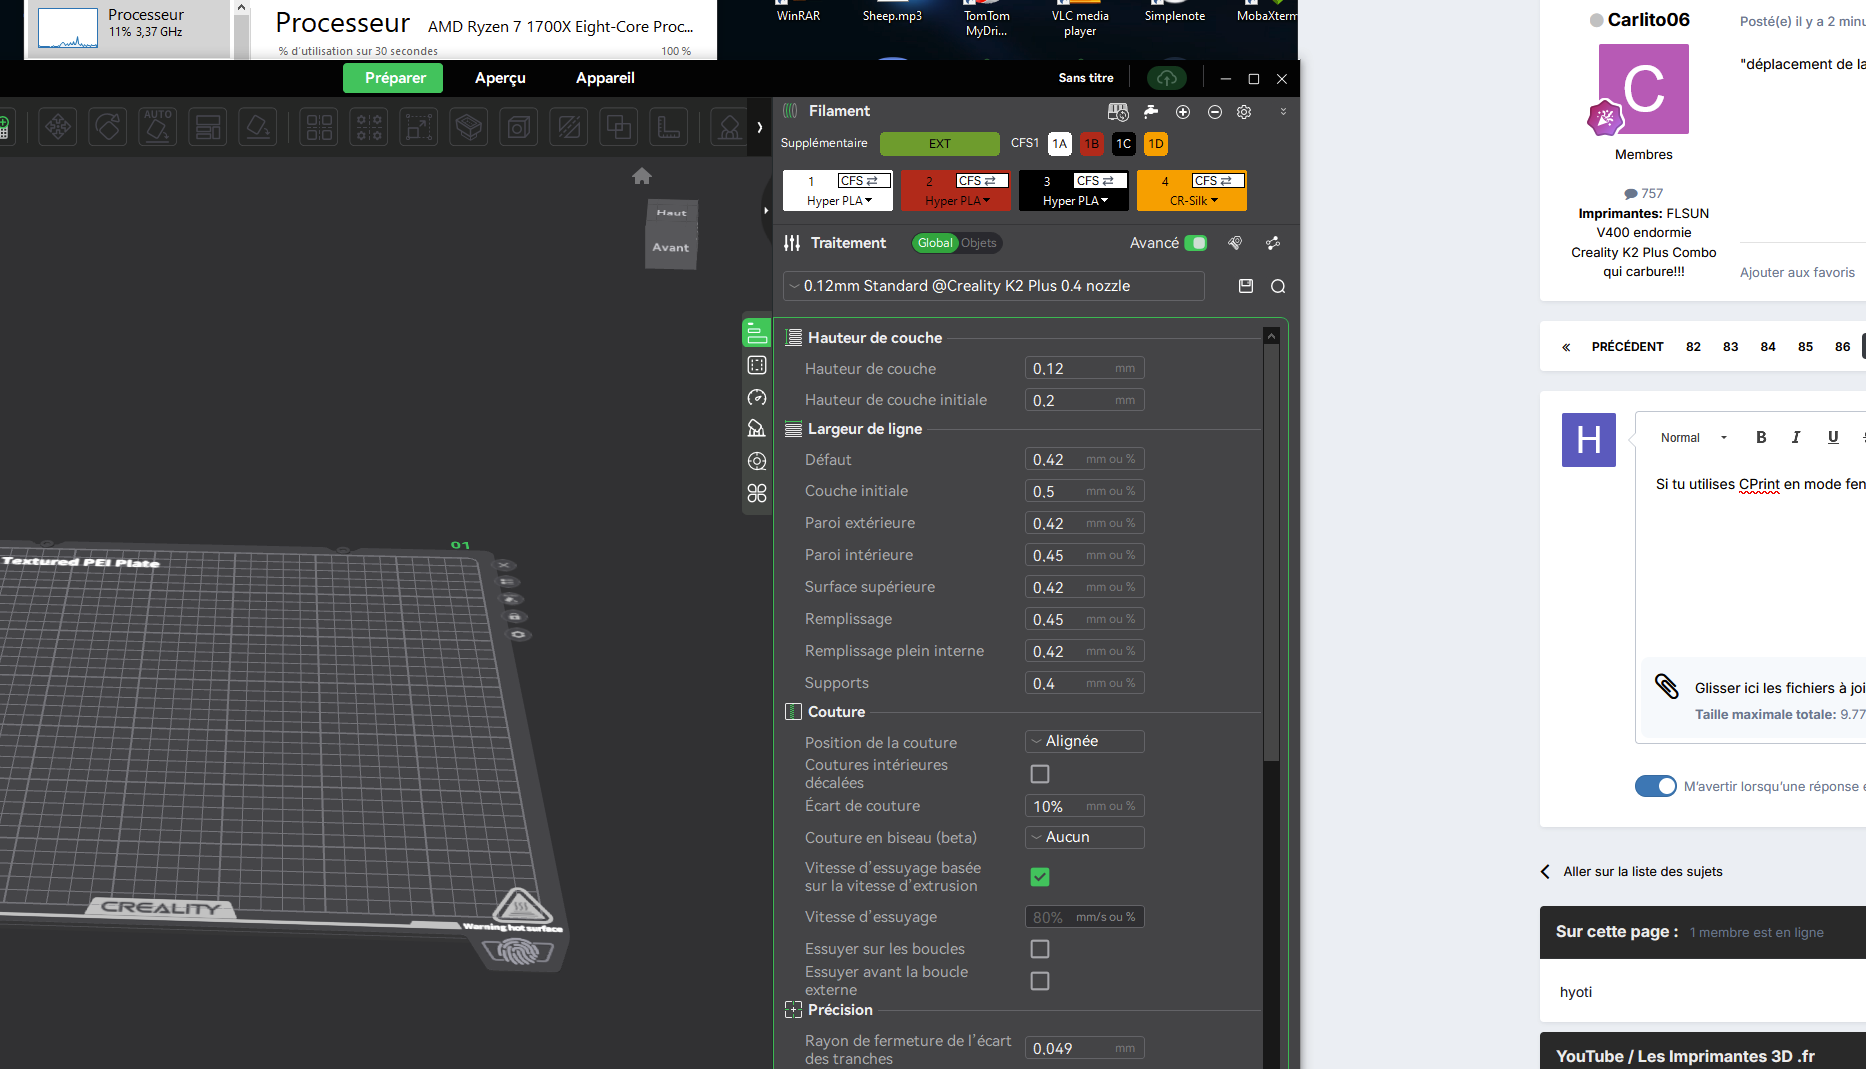
Task: Click the search settings magnifier icon
Action: (x=1278, y=286)
